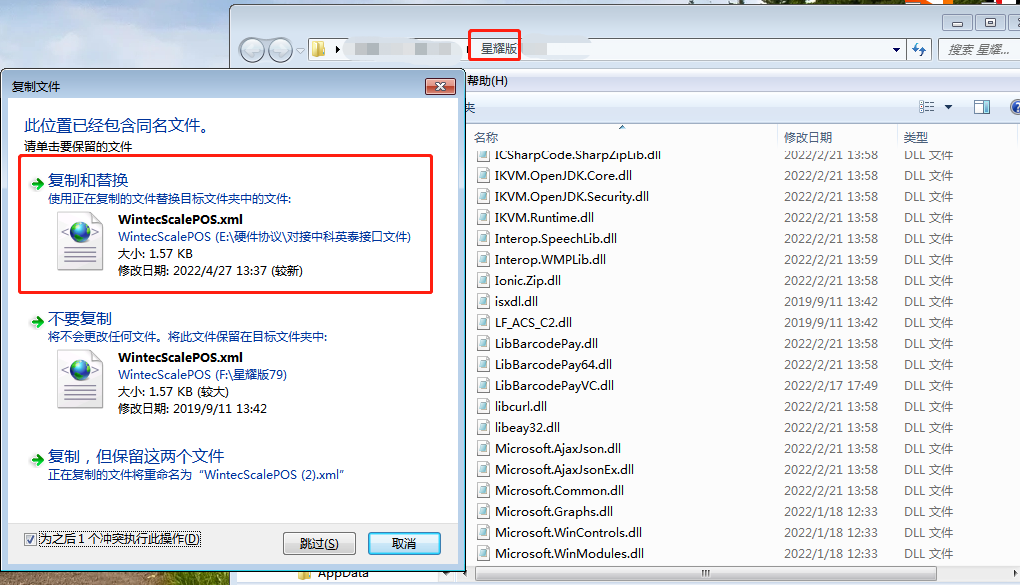Select Ionic.Zip.dll file icon
Screen dimensions: 1020x585
(483, 280)
